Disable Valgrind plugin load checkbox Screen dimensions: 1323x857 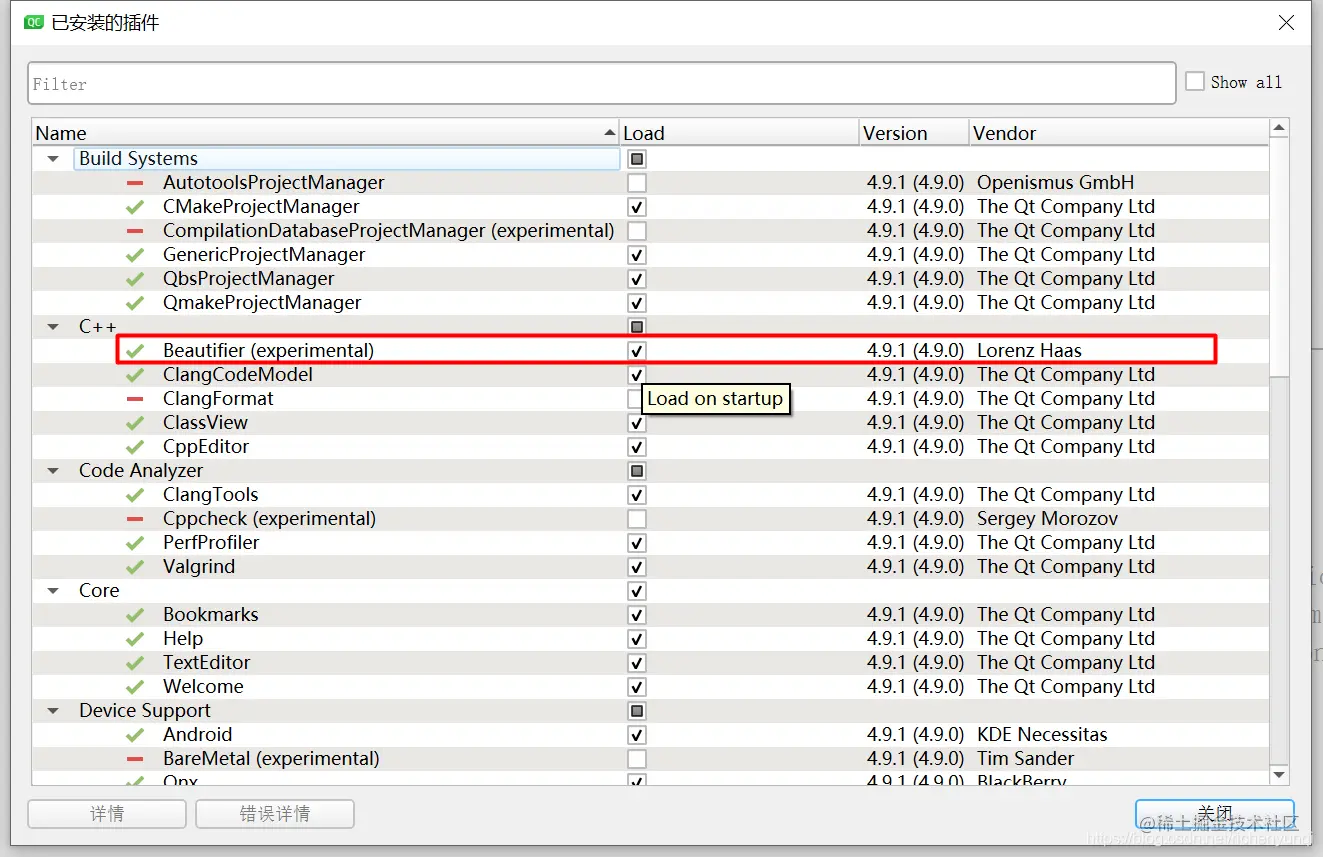637,567
